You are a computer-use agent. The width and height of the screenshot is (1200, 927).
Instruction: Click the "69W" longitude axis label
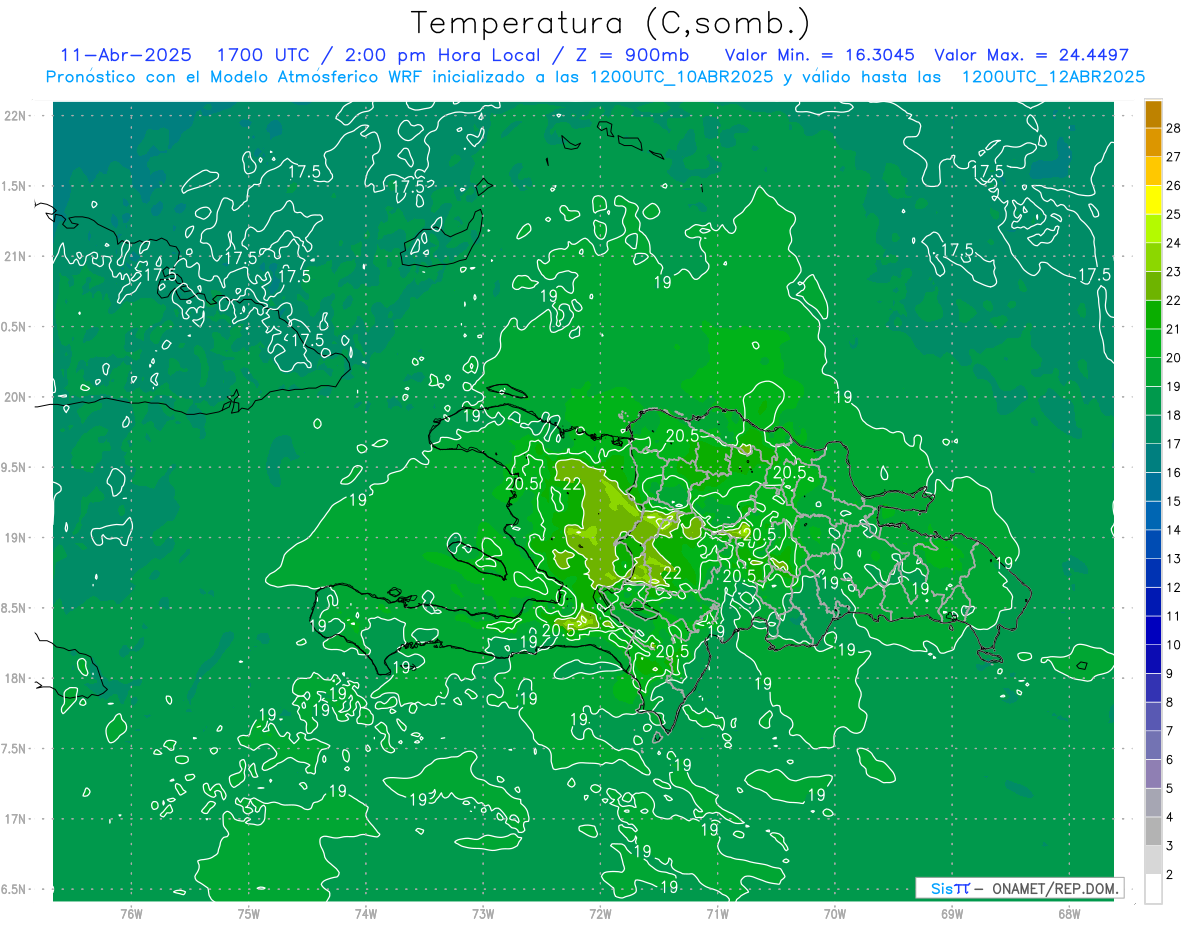[952, 913]
